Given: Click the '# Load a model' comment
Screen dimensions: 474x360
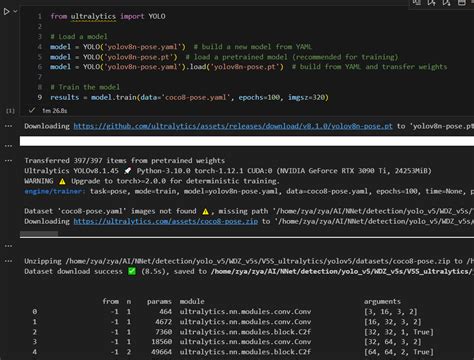Looking at the screenshot, I should click(79, 37).
